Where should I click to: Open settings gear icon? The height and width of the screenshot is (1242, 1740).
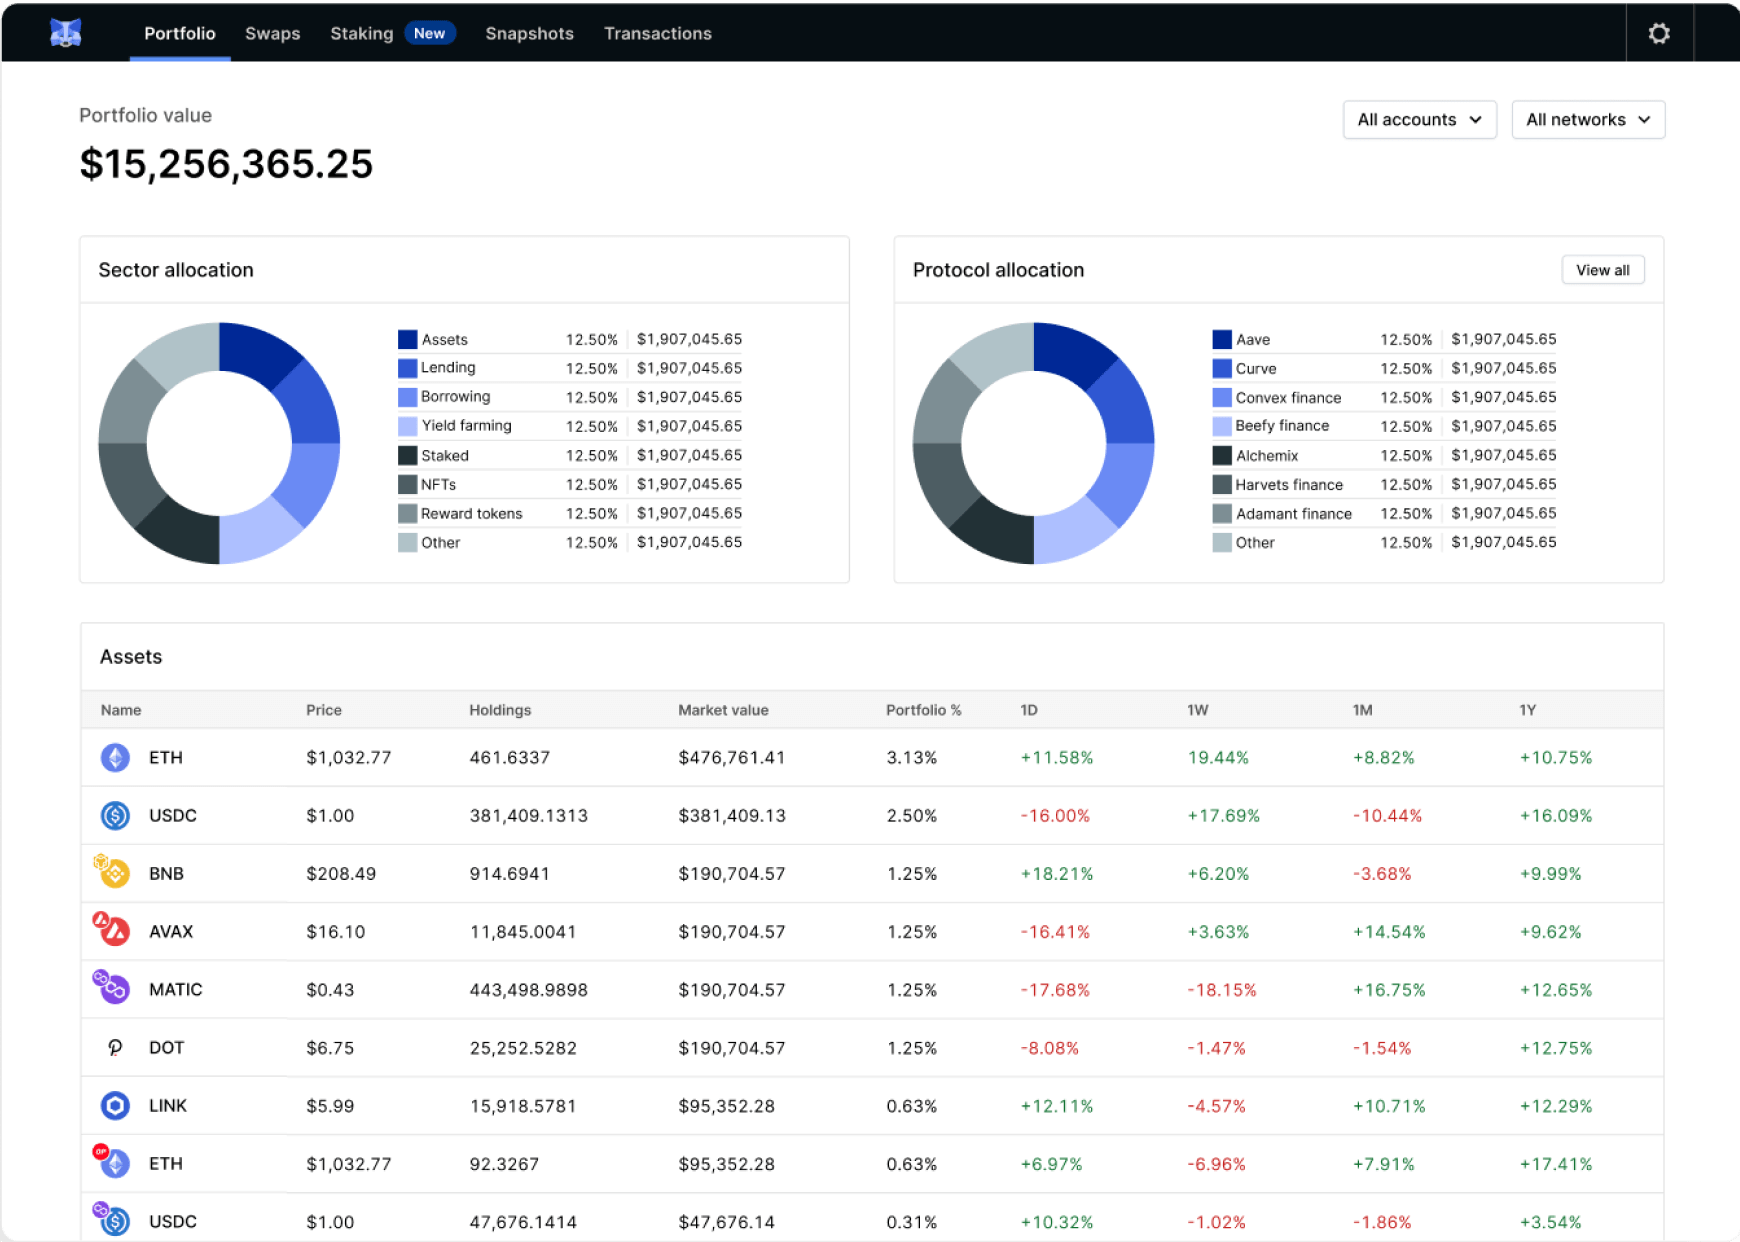1659,34
